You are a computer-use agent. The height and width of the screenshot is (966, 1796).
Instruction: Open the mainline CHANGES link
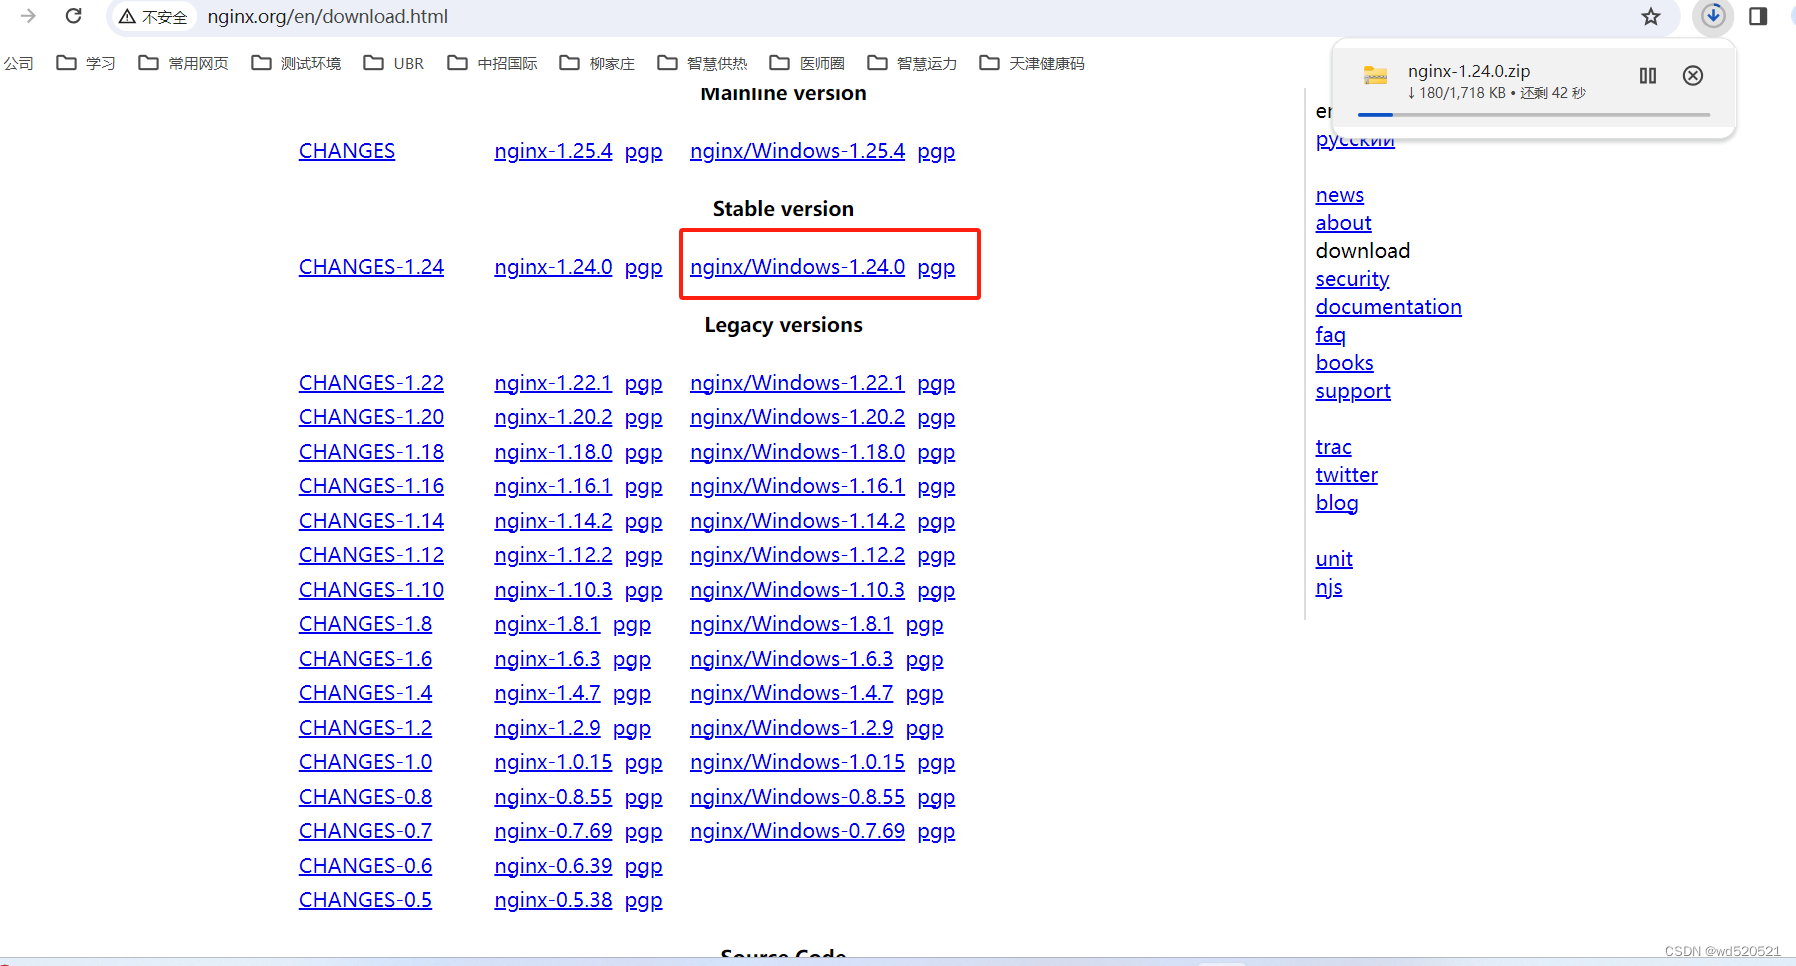[x=347, y=151]
